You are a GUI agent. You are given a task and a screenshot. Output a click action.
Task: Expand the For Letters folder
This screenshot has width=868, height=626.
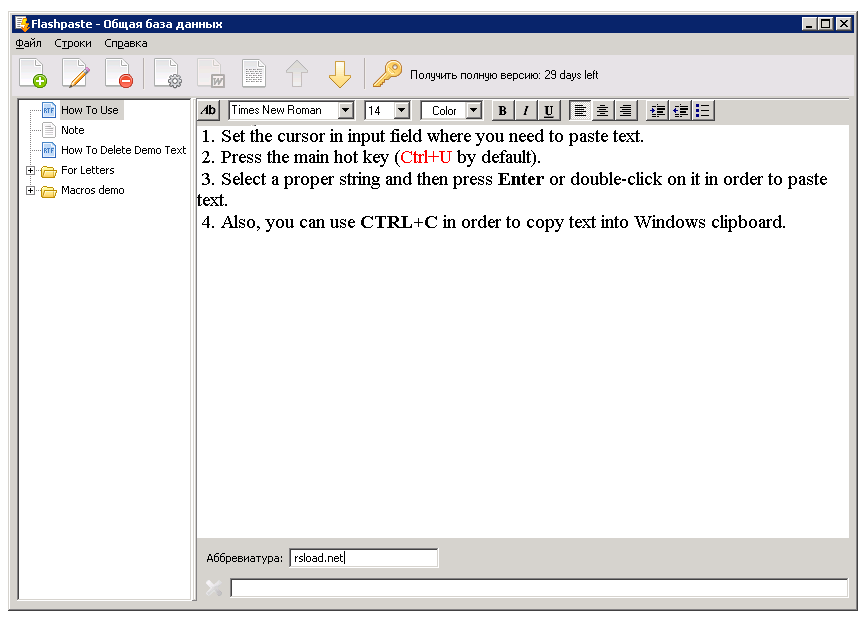(30, 170)
